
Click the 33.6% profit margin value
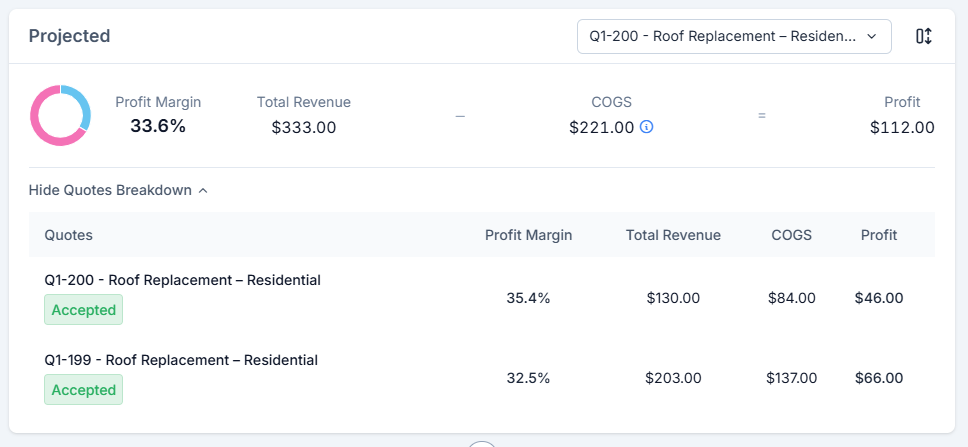tap(158, 126)
